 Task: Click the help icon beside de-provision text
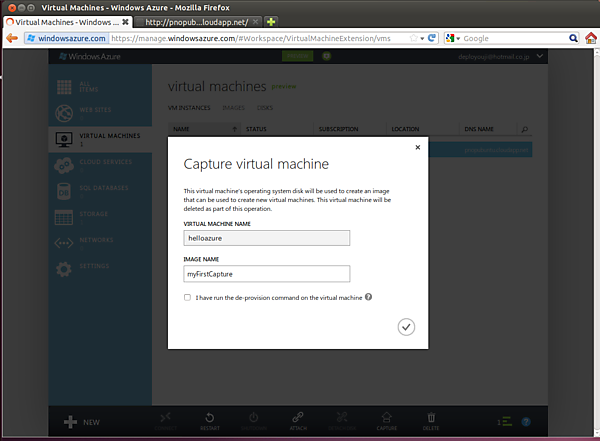tap(369, 297)
